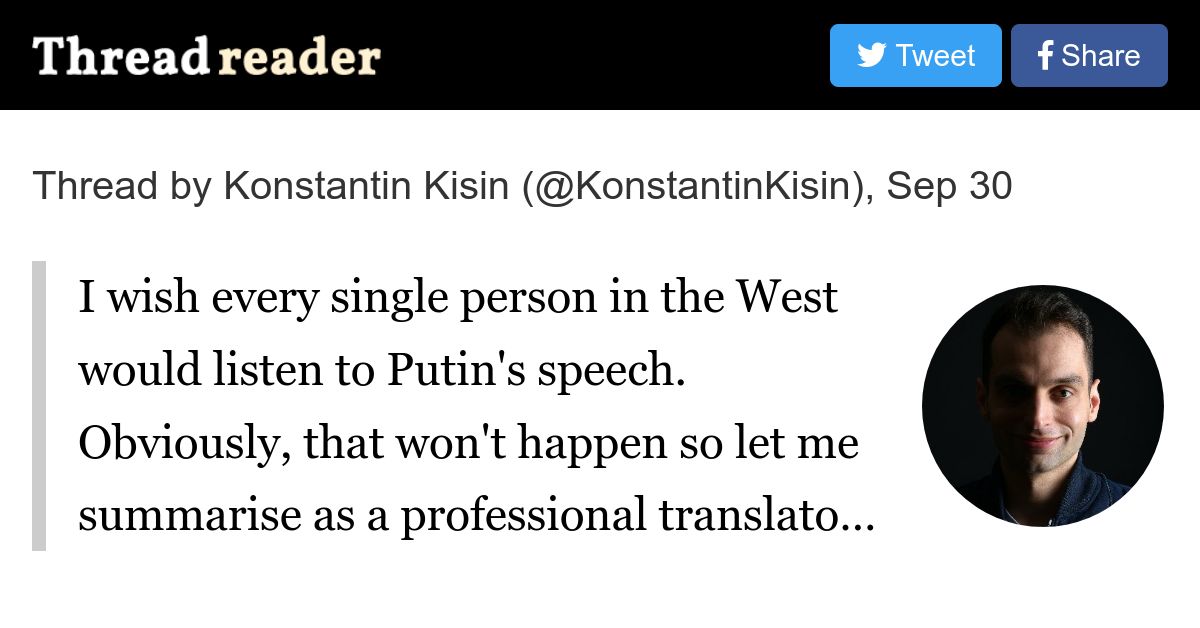Open the Thread reader logo homepage
Viewport: 1200px width, 628px height.
pos(207,56)
